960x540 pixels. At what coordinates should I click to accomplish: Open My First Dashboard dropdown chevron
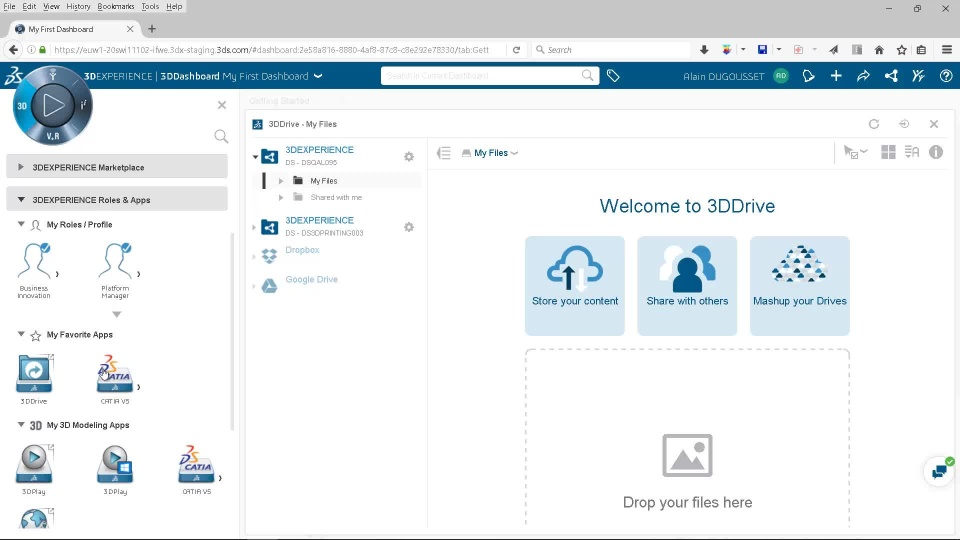tap(318, 76)
